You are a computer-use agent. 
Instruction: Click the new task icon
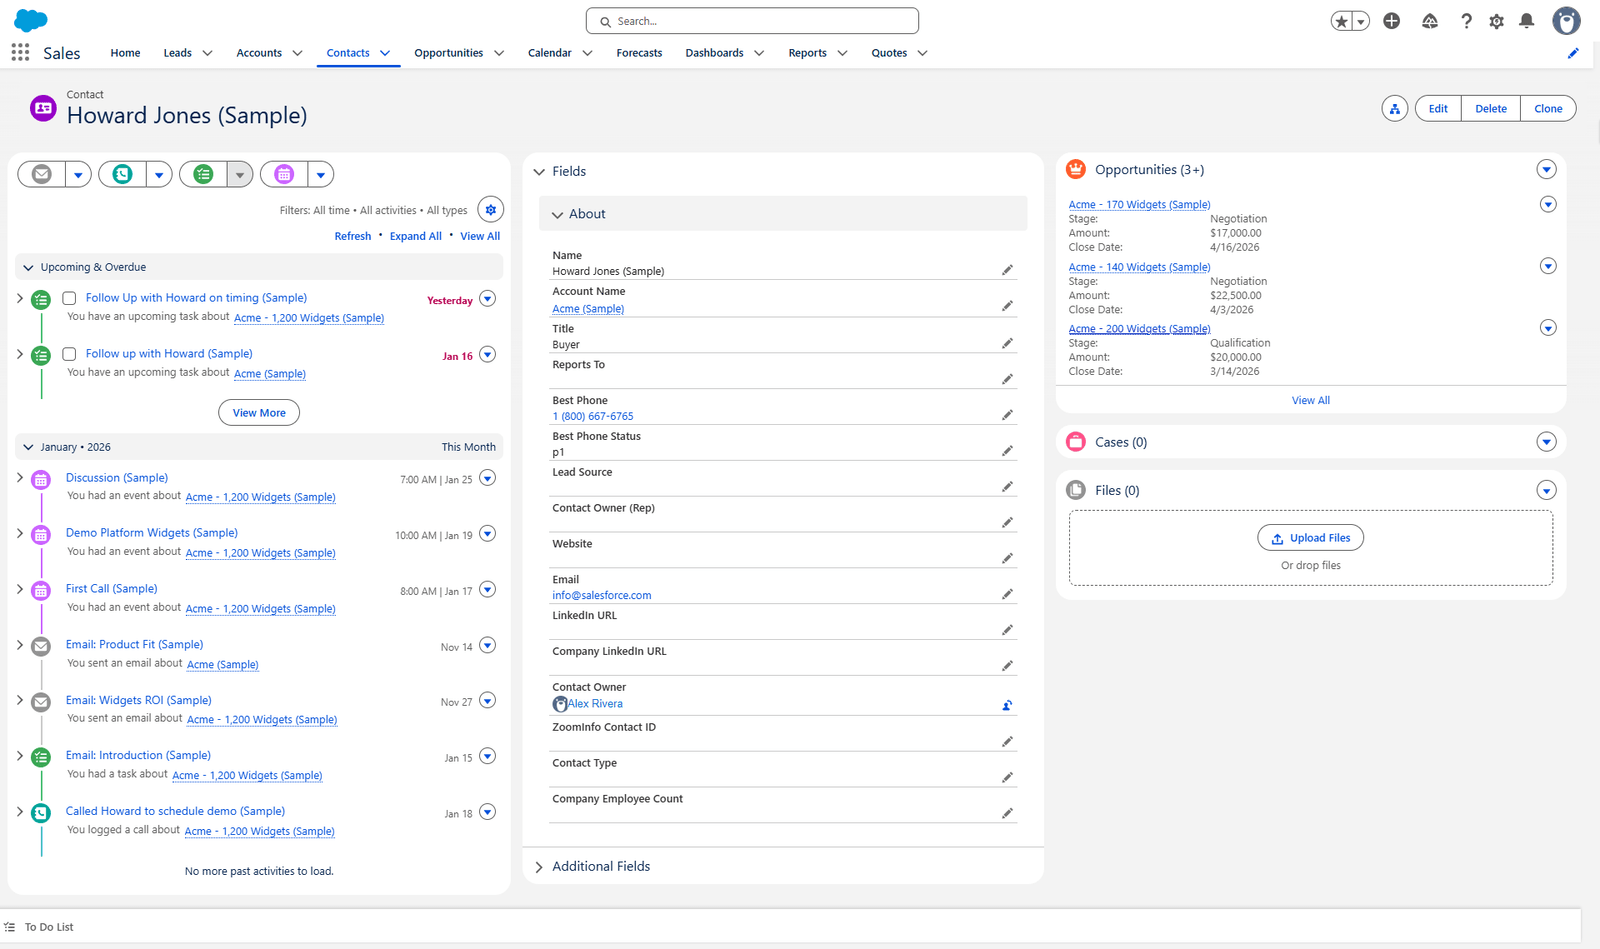[203, 174]
